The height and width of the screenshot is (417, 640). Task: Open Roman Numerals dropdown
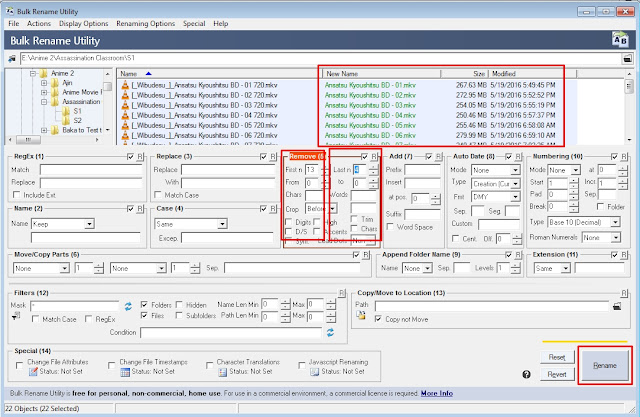point(601,237)
